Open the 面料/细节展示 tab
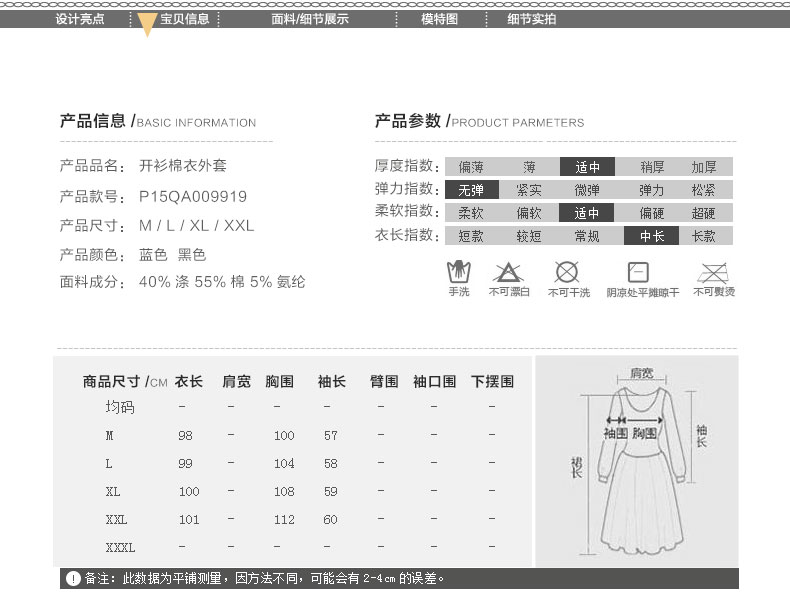Screen dimensions: 790x598 [310, 19]
